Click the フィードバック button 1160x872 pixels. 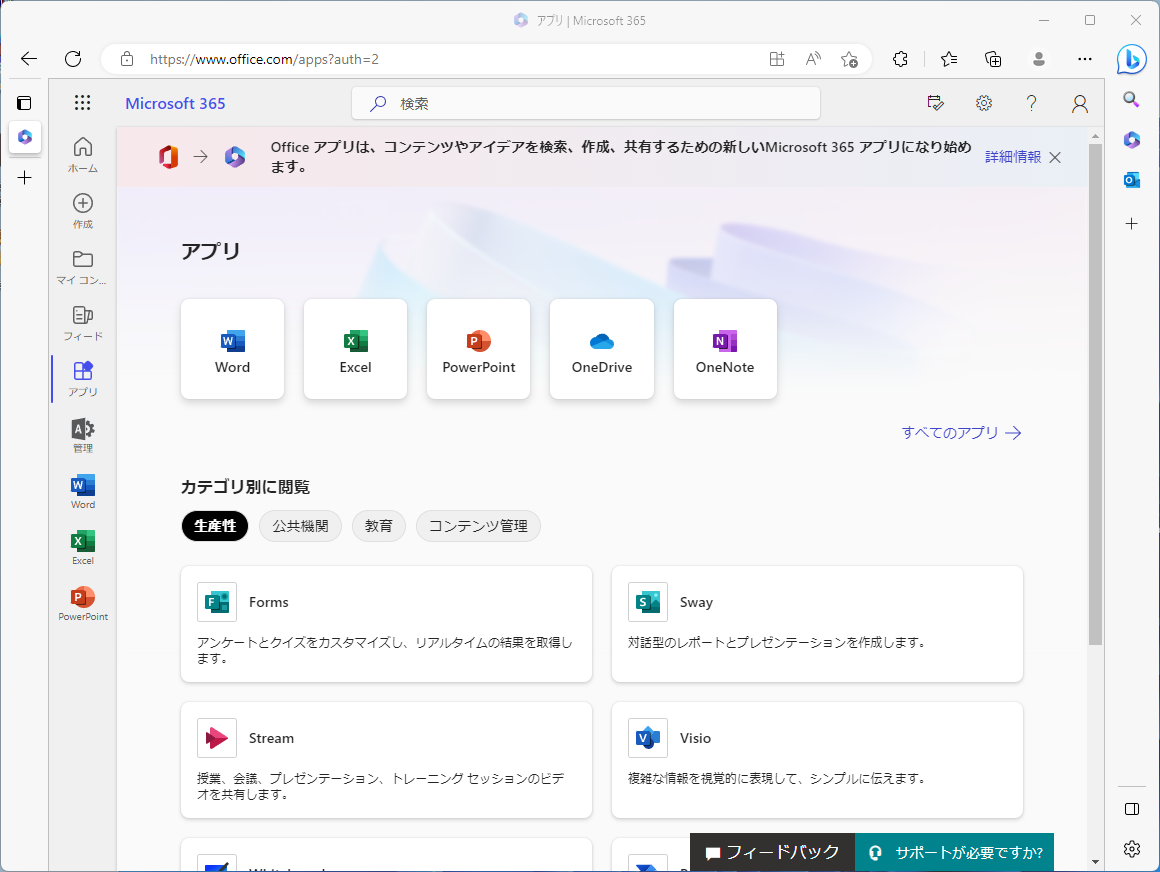tap(772, 852)
